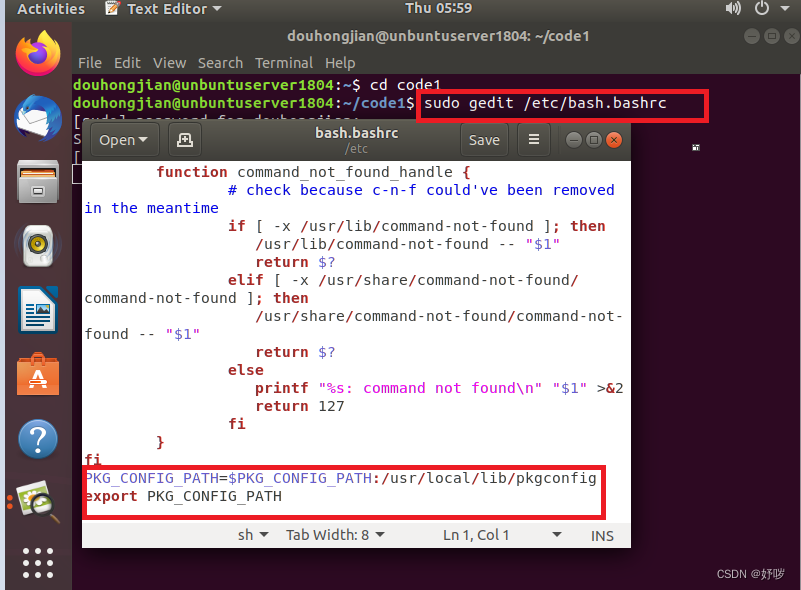Click 'cd code1' in the terminal

[x=405, y=84]
